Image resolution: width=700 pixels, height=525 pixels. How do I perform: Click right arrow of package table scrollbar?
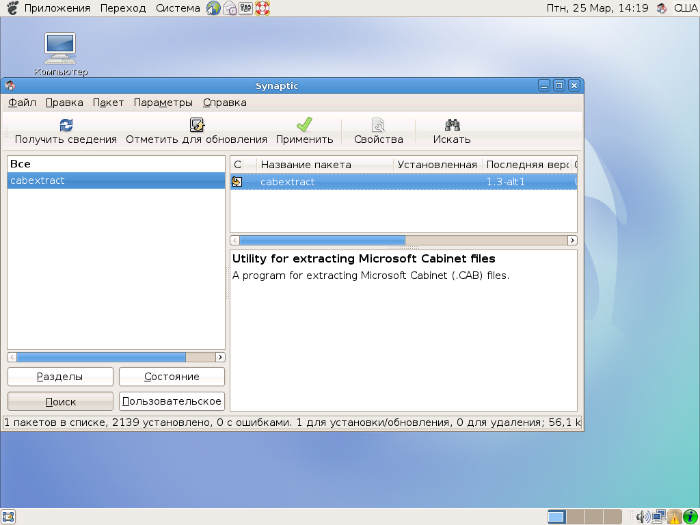click(x=572, y=241)
